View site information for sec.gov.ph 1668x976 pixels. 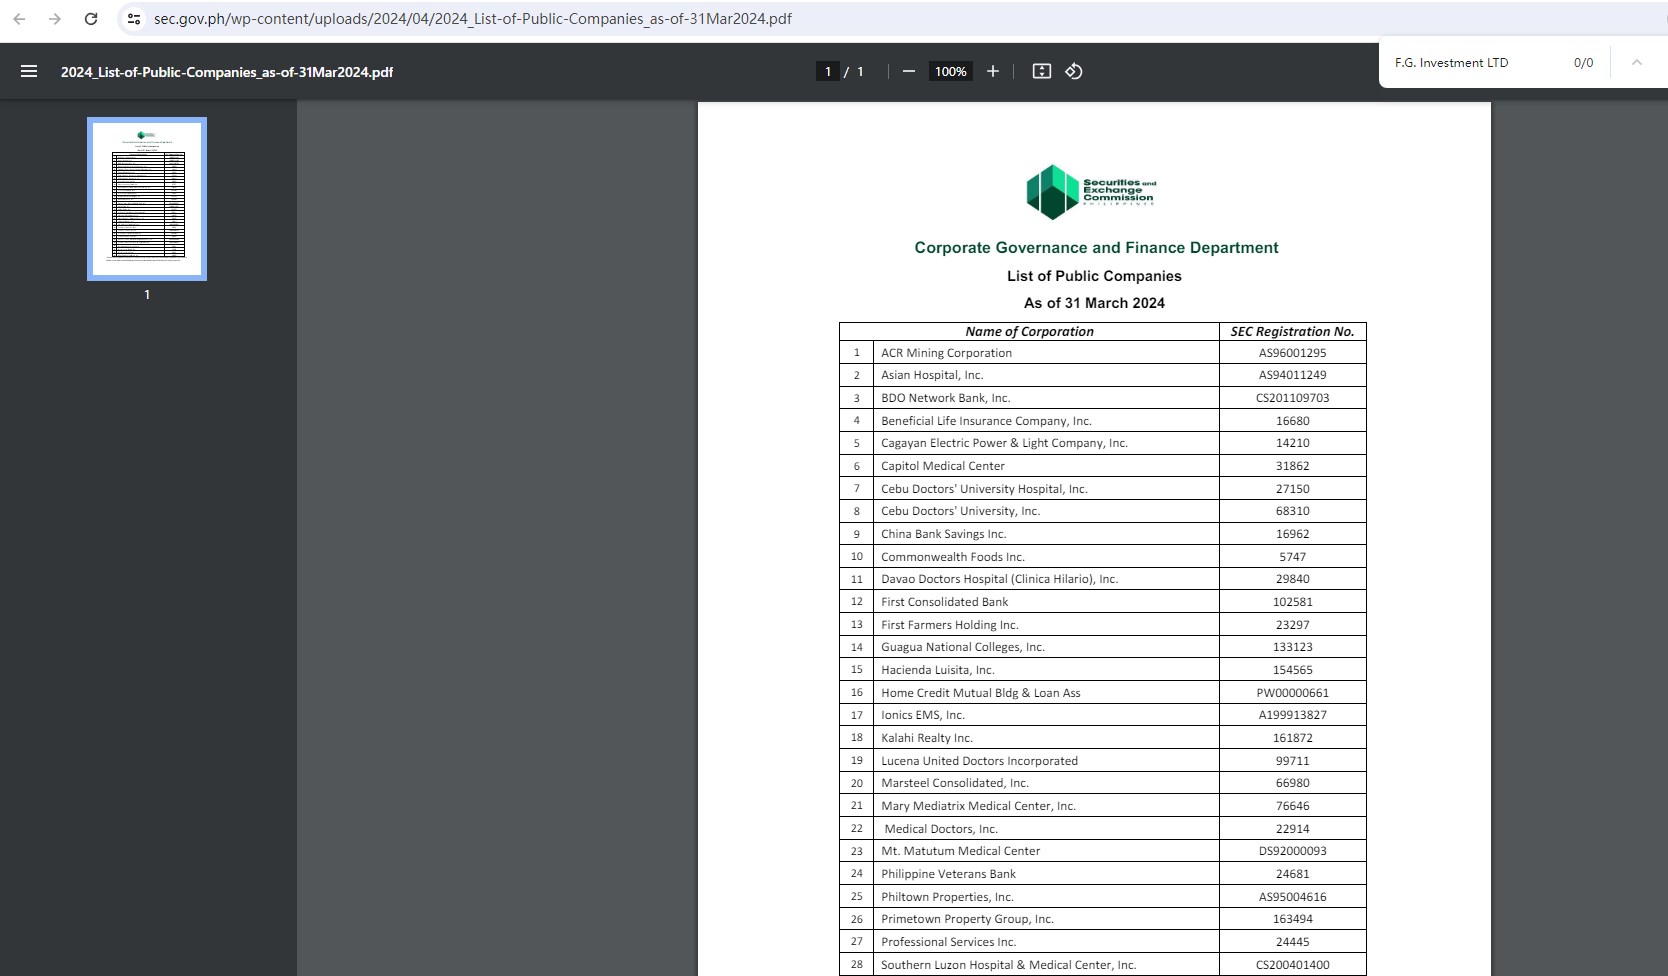pyautogui.click(x=134, y=19)
